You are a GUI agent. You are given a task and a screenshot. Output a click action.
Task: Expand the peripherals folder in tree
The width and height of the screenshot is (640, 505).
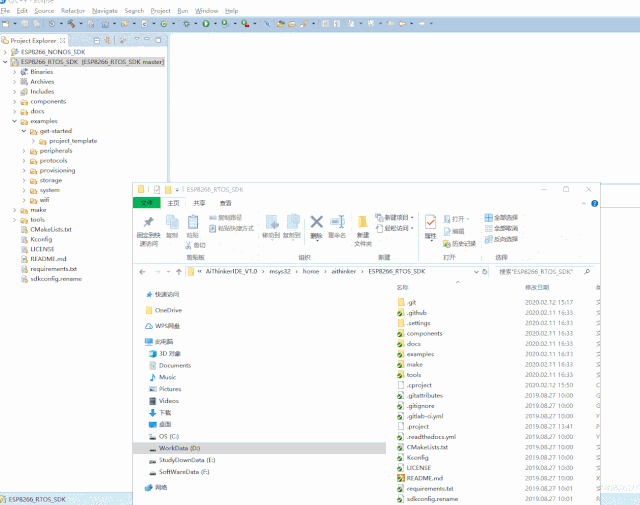(24, 151)
